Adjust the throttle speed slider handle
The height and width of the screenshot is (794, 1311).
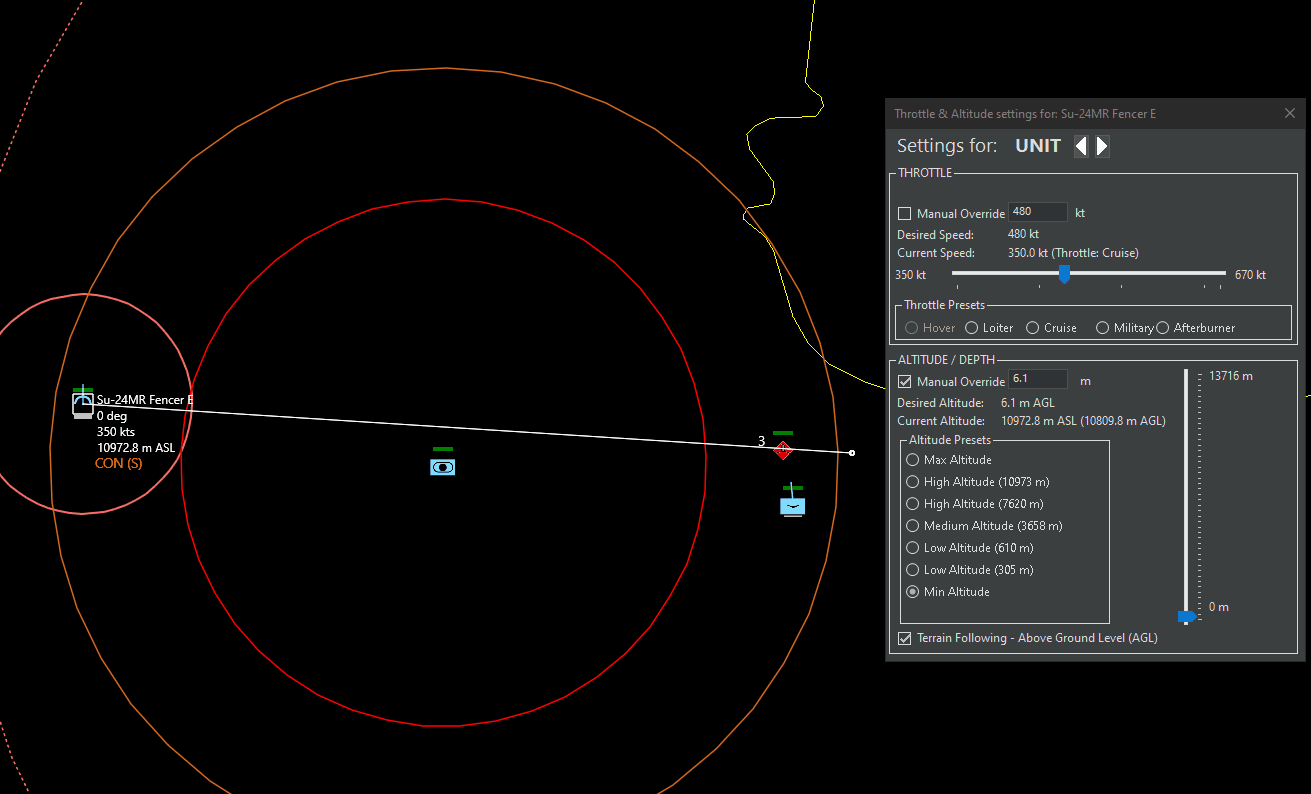click(1064, 274)
